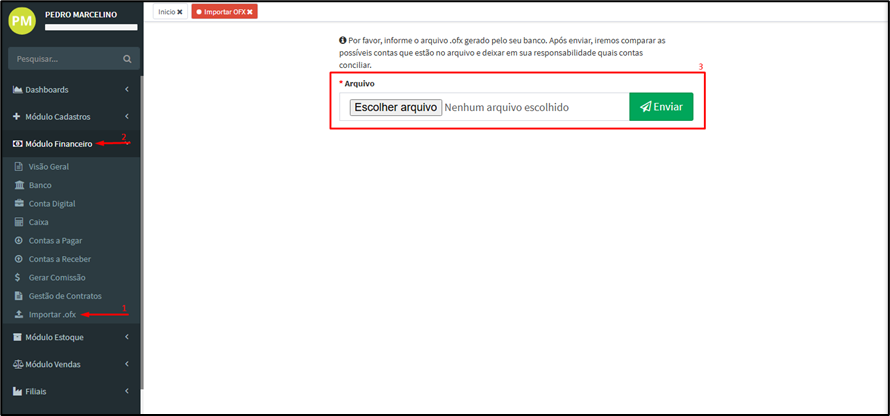Click the Banco building icon

(x=18, y=185)
